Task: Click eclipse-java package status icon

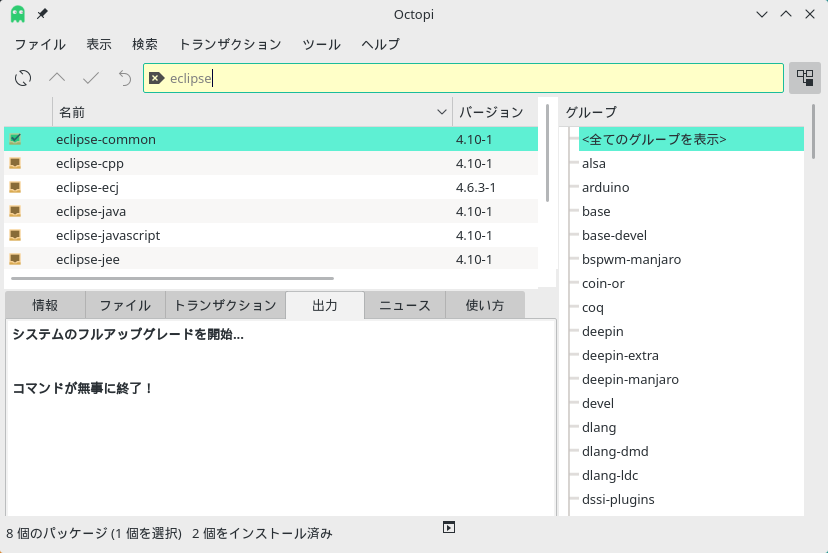Action: tap(15, 211)
